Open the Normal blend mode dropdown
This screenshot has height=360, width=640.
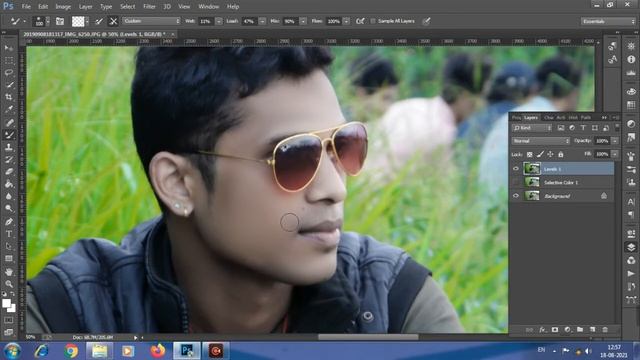click(x=540, y=141)
